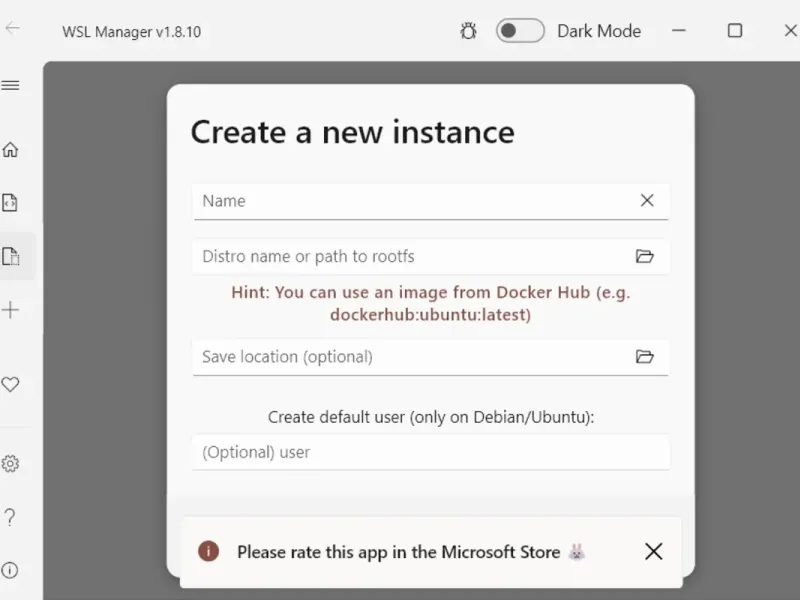Image resolution: width=800 pixels, height=600 pixels.
Task: Click the bug report icon
Action: 468,31
